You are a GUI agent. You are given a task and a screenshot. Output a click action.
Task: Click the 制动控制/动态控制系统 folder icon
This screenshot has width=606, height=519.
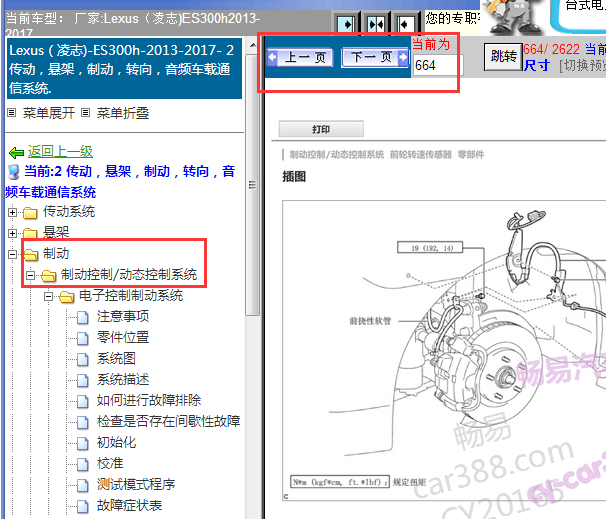pos(49,276)
